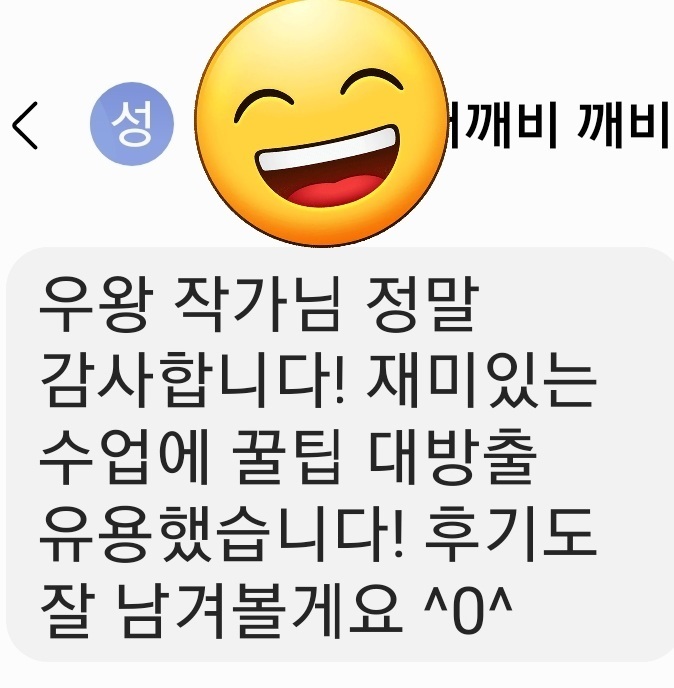This screenshot has height=688, width=674.
Task: Tap the laughing emoji sticker
Action: click(x=321, y=122)
